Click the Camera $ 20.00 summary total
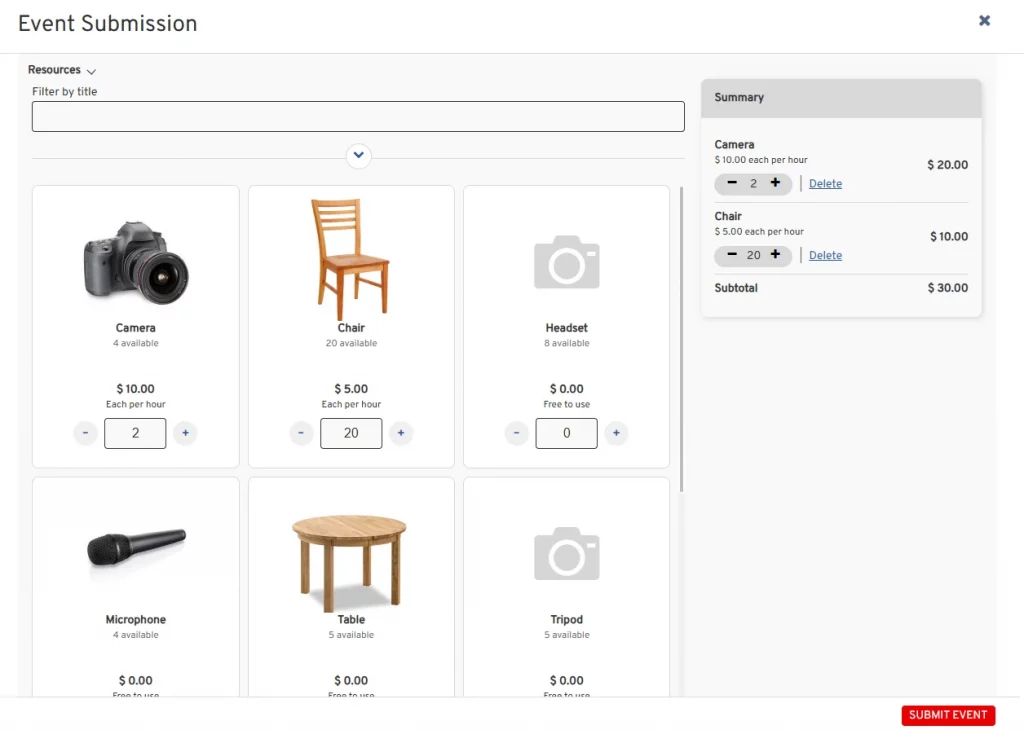This screenshot has width=1024, height=730. 948,165
